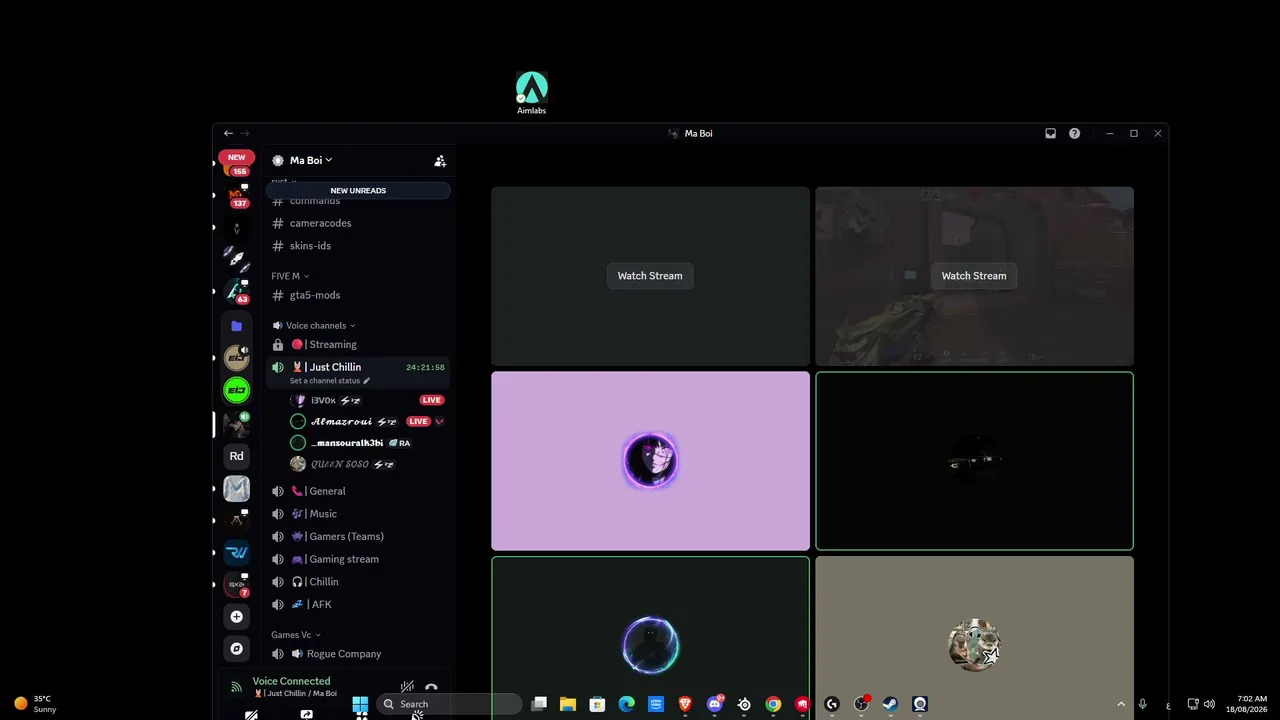
Task: Open Logitech G HUB from taskbar
Action: pos(832,704)
